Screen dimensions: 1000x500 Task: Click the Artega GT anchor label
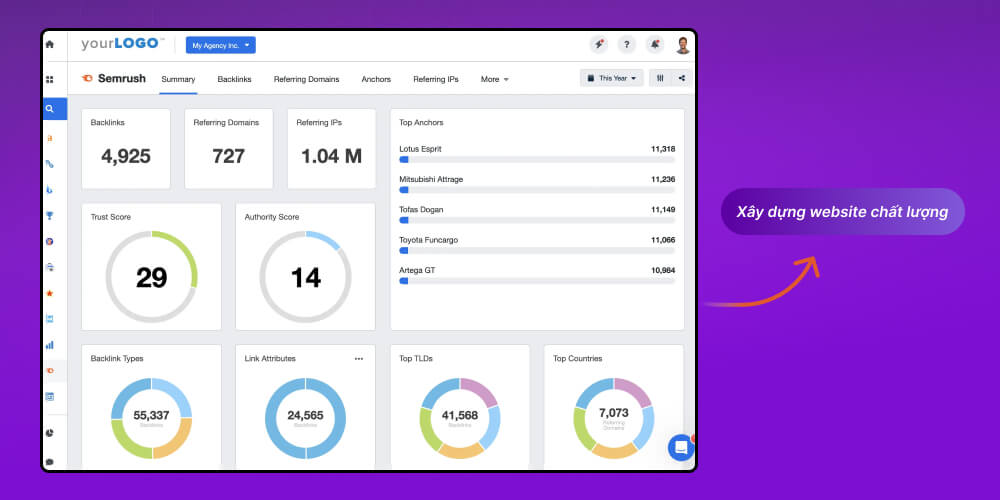(415, 270)
